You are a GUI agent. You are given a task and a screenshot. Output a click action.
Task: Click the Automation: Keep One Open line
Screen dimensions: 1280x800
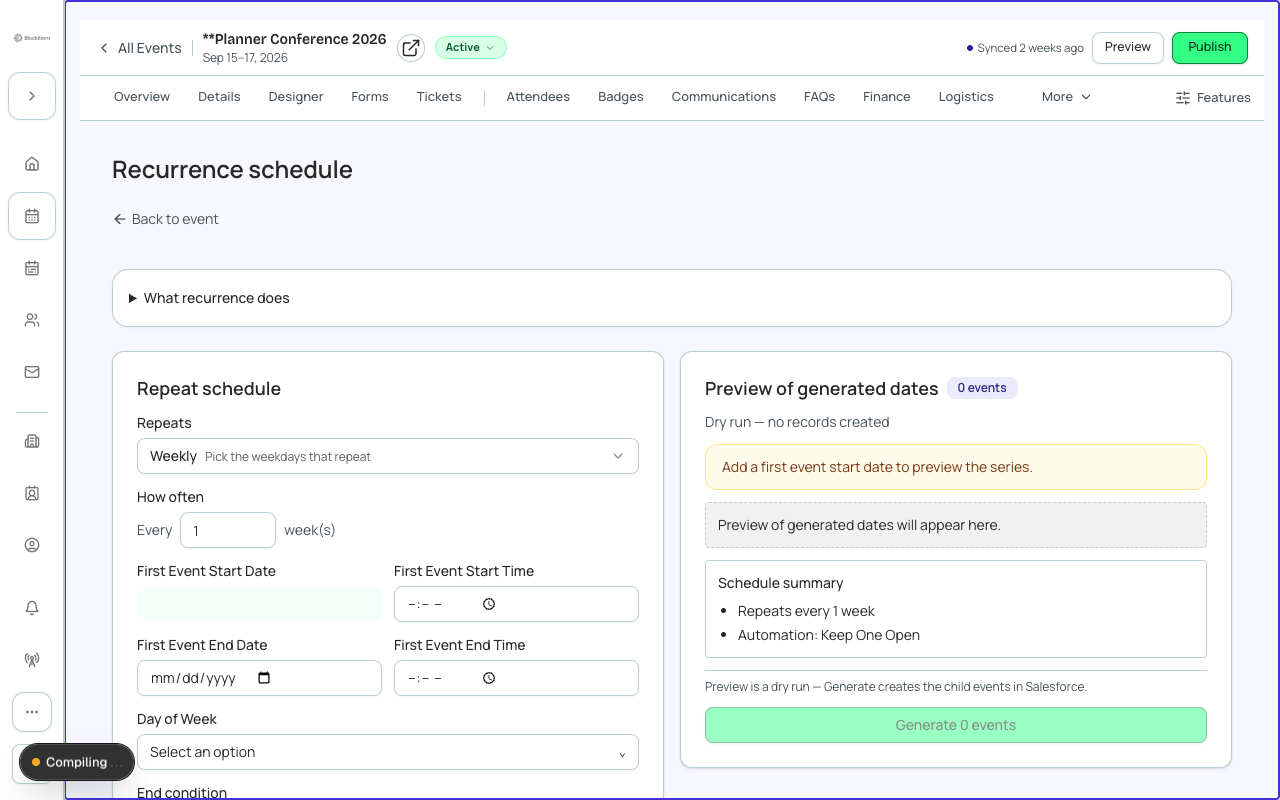click(829, 635)
